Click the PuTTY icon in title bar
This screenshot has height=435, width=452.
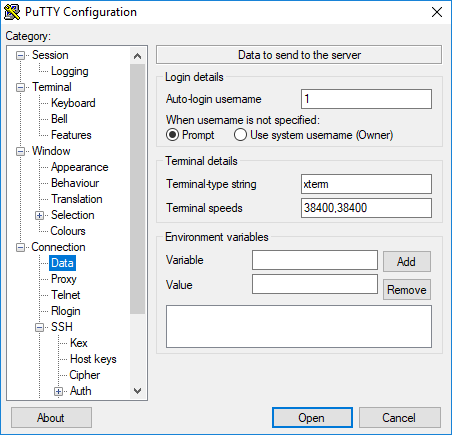click(x=12, y=12)
